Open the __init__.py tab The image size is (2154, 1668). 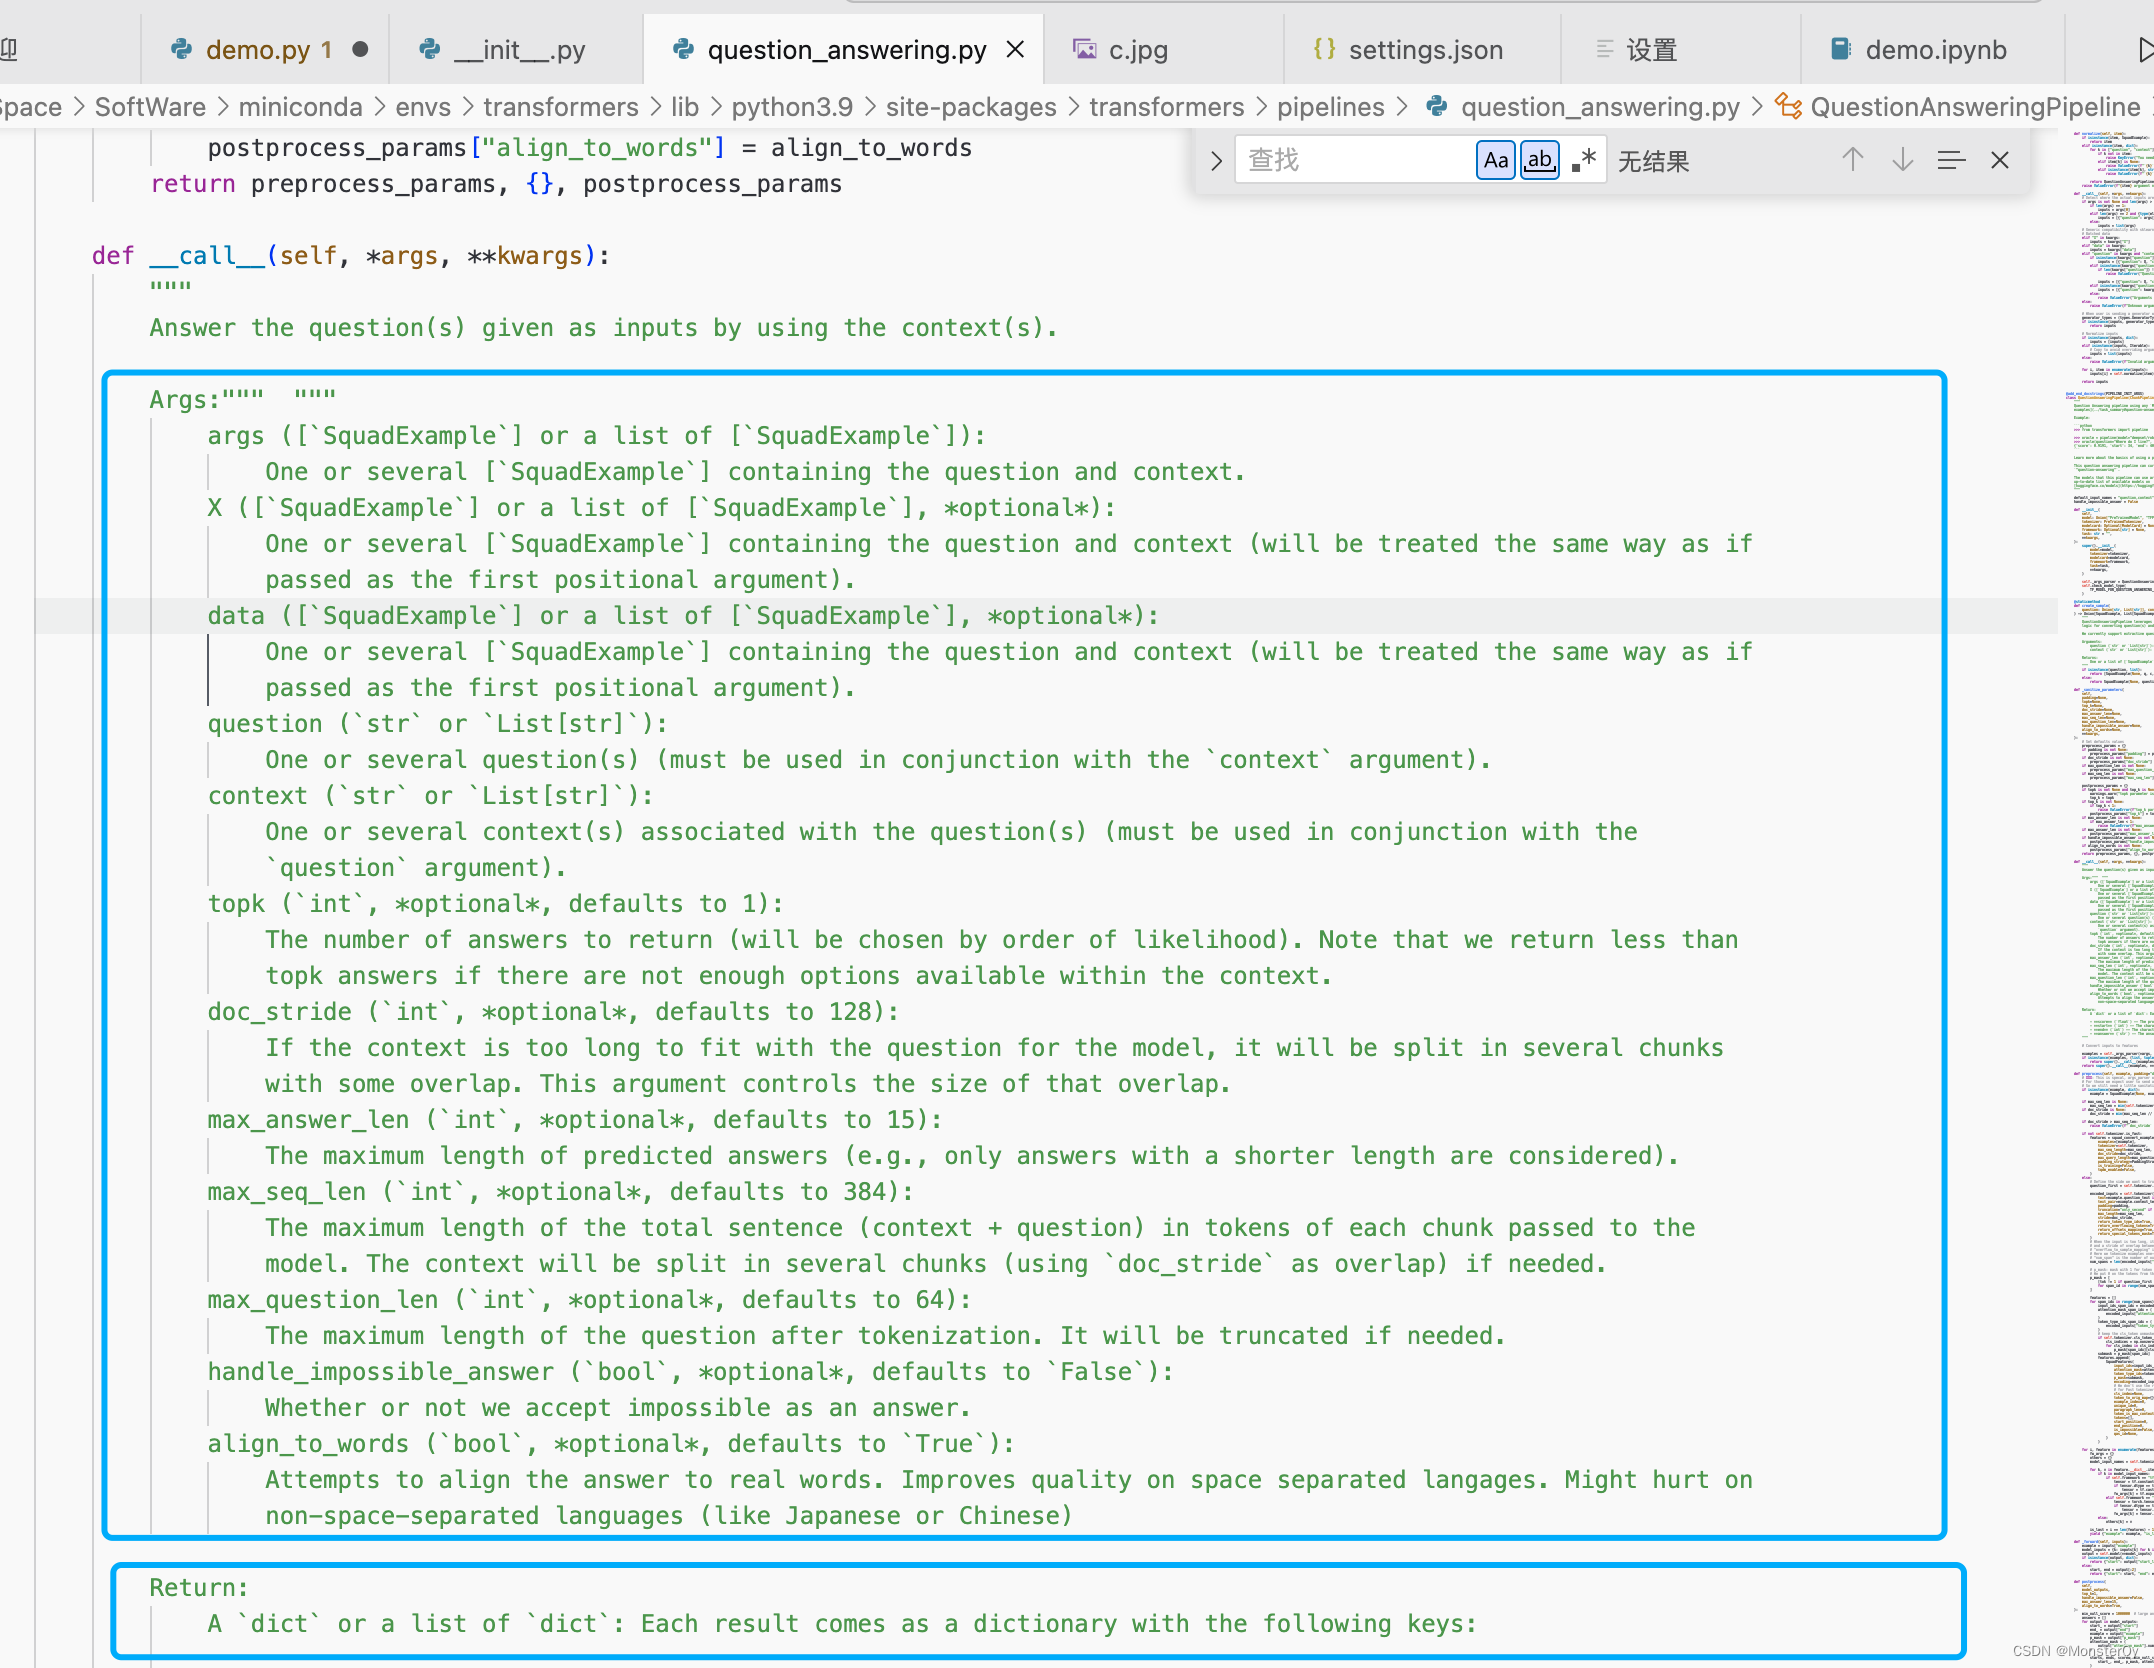(x=516, y=50)
